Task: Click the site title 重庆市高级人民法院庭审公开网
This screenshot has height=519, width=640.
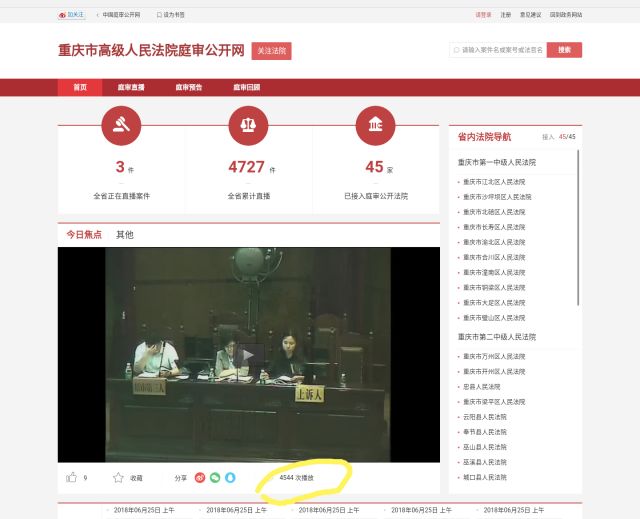Action: [151, 51]
